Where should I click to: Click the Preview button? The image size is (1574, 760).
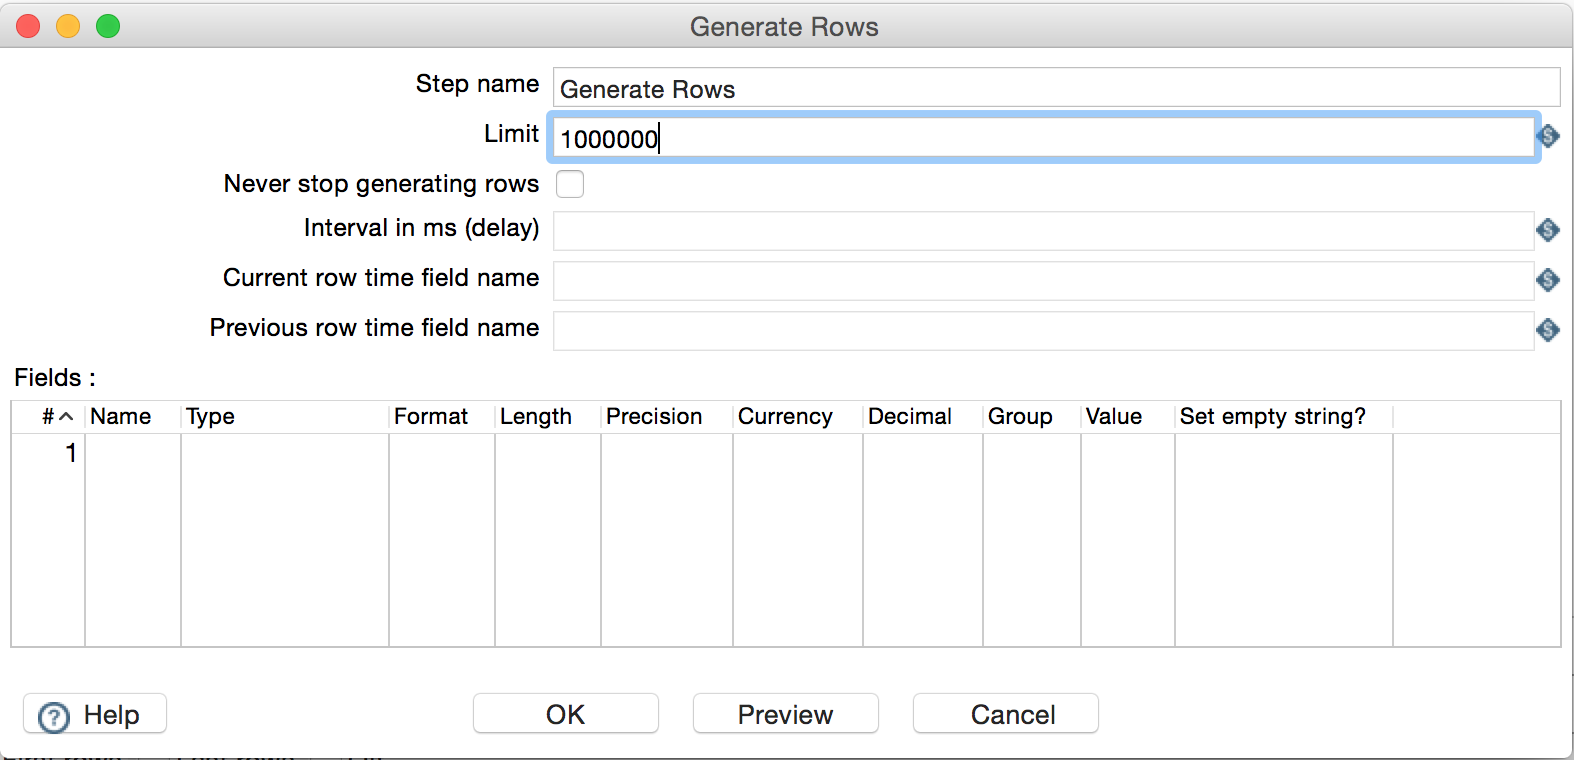click(x=786, y=714)
